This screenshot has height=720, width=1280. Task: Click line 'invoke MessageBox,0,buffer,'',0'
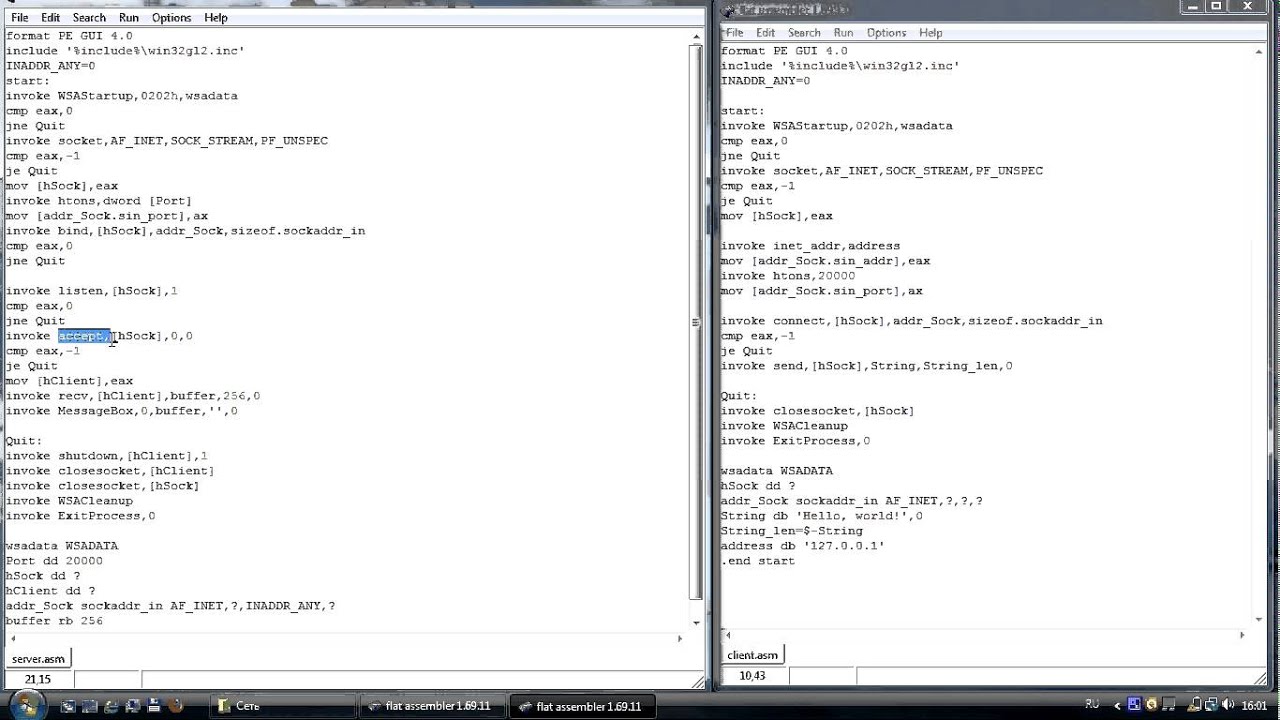pyautogui.click(x=122, y=411)
